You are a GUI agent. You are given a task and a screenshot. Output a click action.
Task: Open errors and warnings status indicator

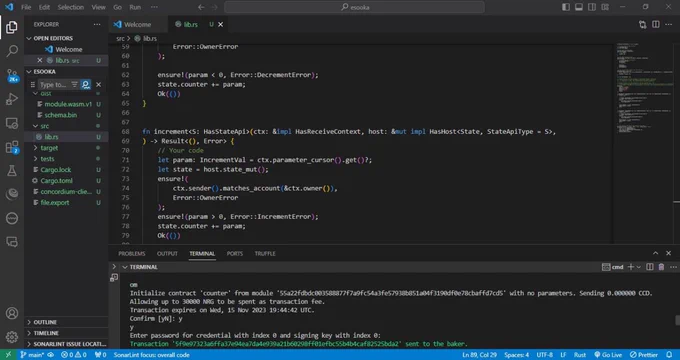coord(73,355)
